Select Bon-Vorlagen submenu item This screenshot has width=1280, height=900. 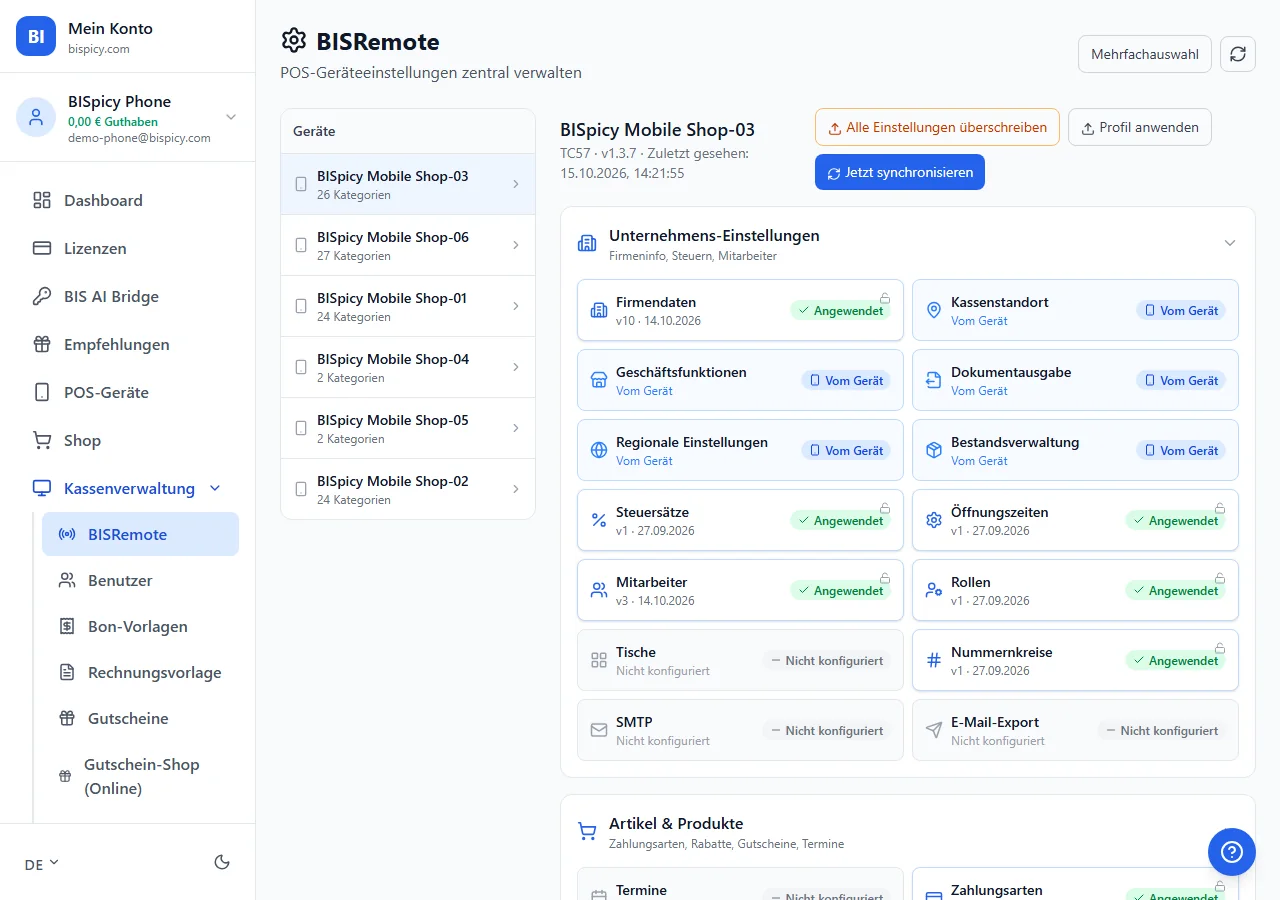[x=140, y=626]
